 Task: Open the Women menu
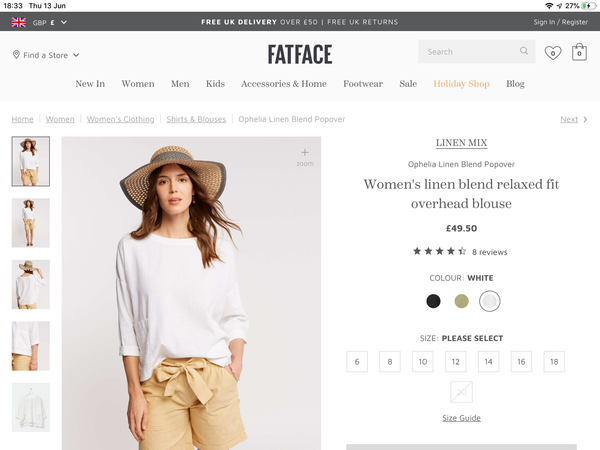[x=138, y=84]
